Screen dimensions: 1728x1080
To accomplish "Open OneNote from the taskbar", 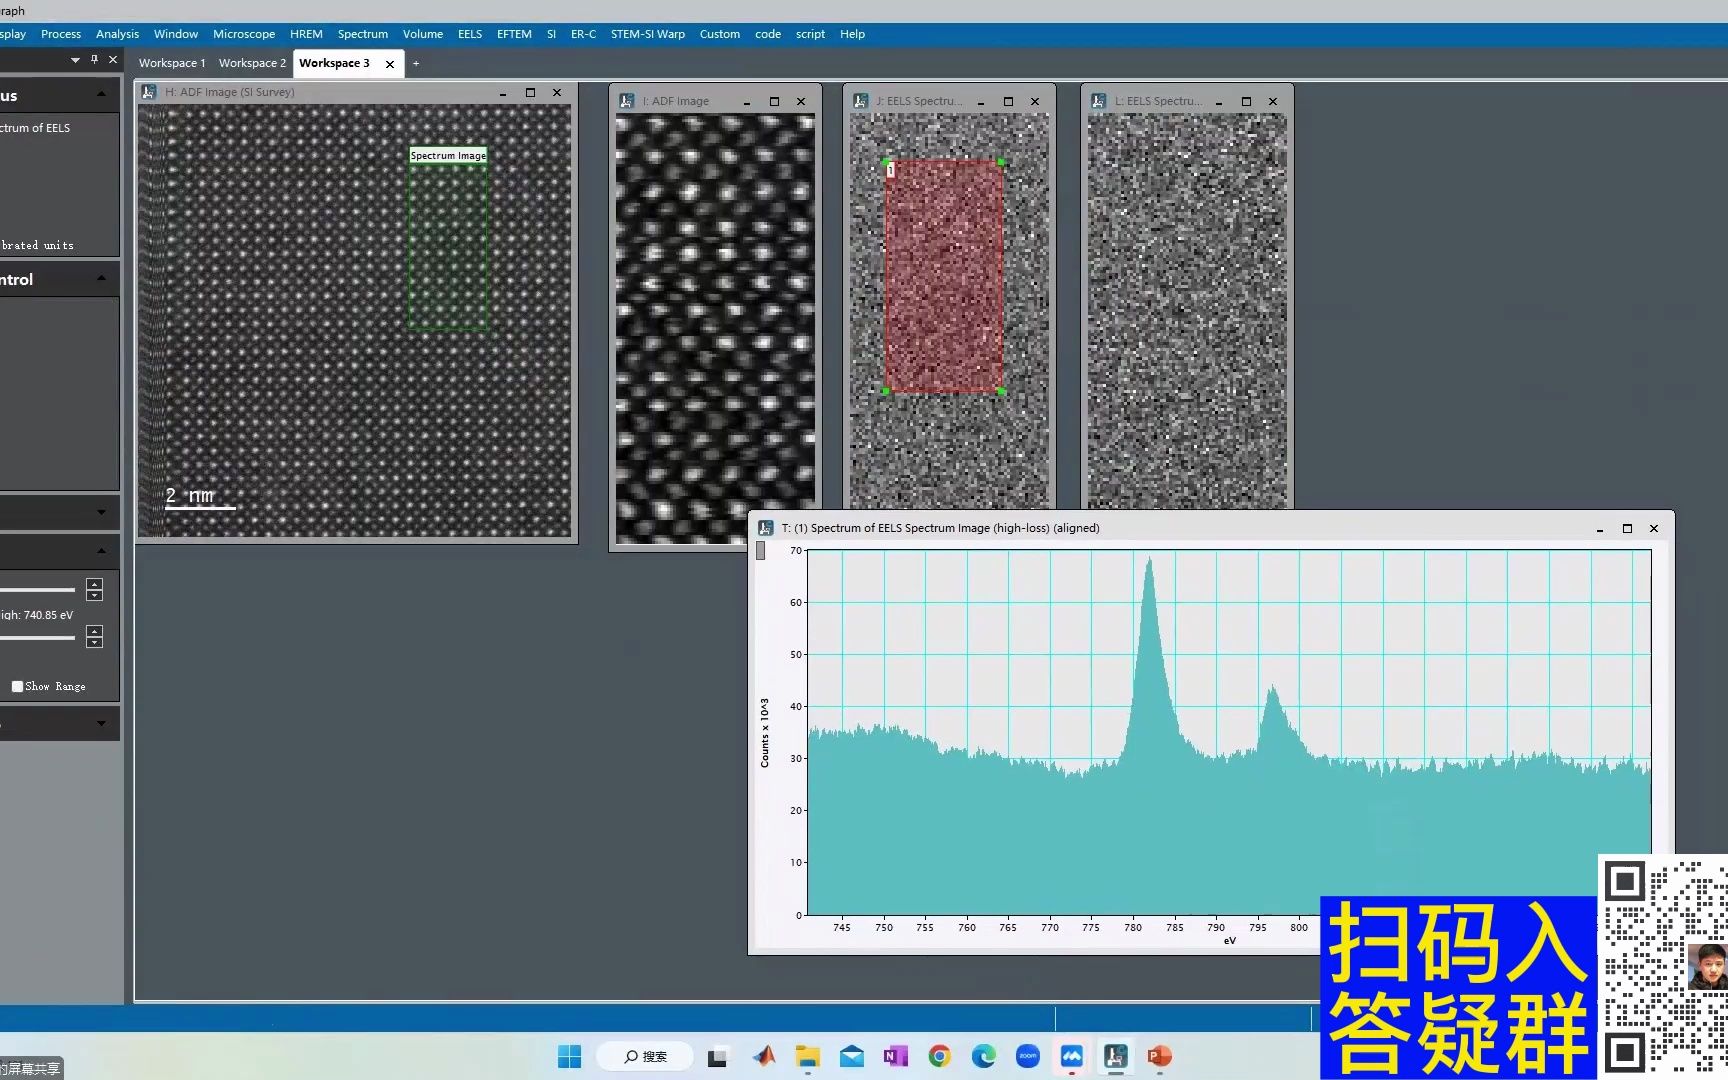I will coord(895,1056).
